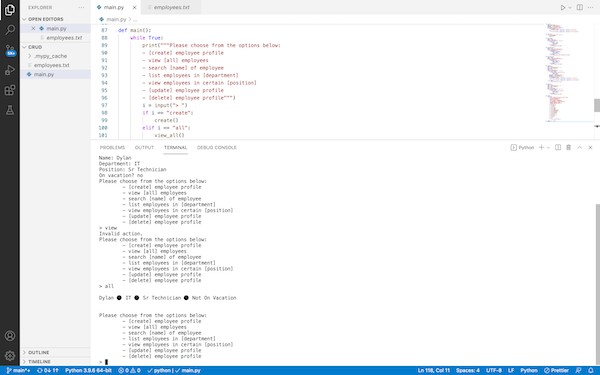Expand the .mypy_cache folder
600x375 pixels.
(x=55, y=56)
